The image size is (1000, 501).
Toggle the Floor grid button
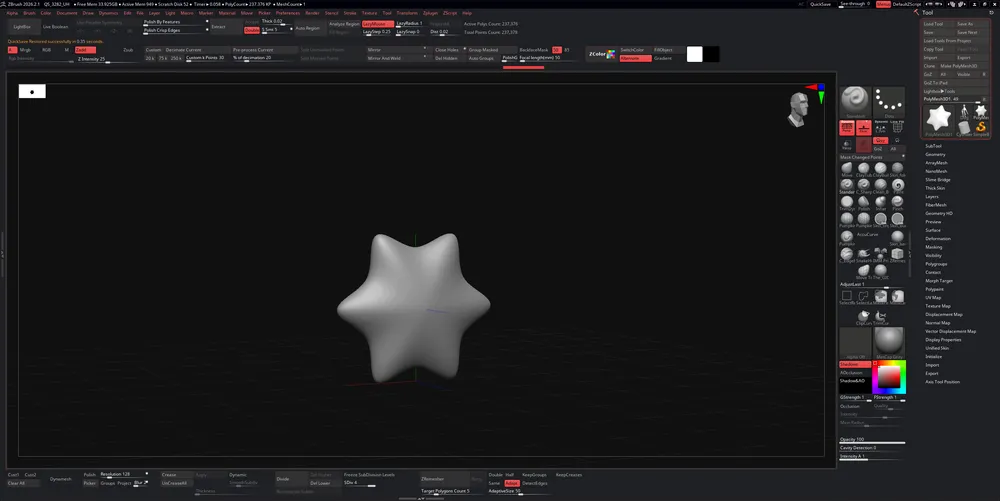(864, 128)
